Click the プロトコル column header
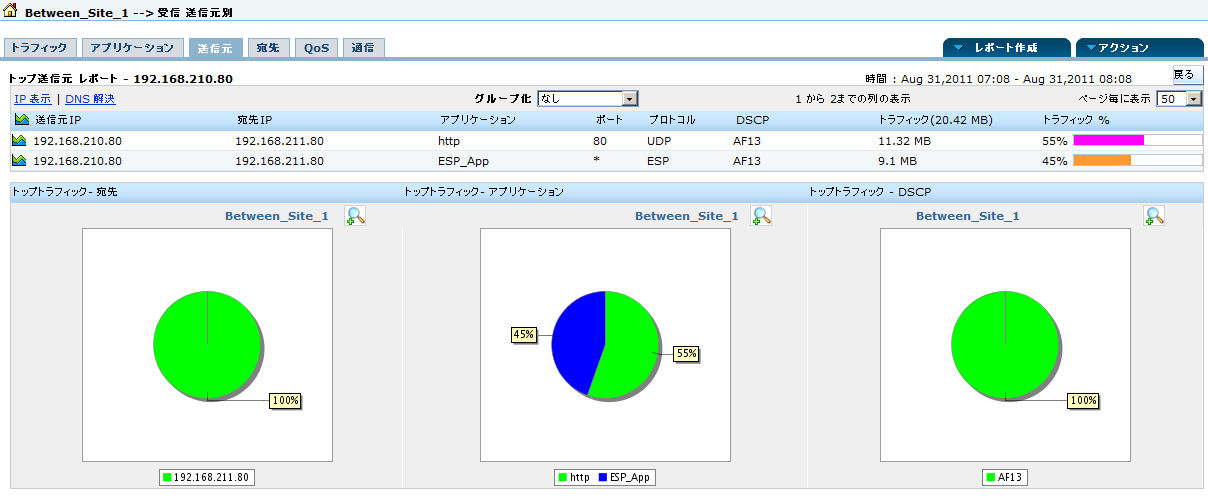 click(672, 120)
